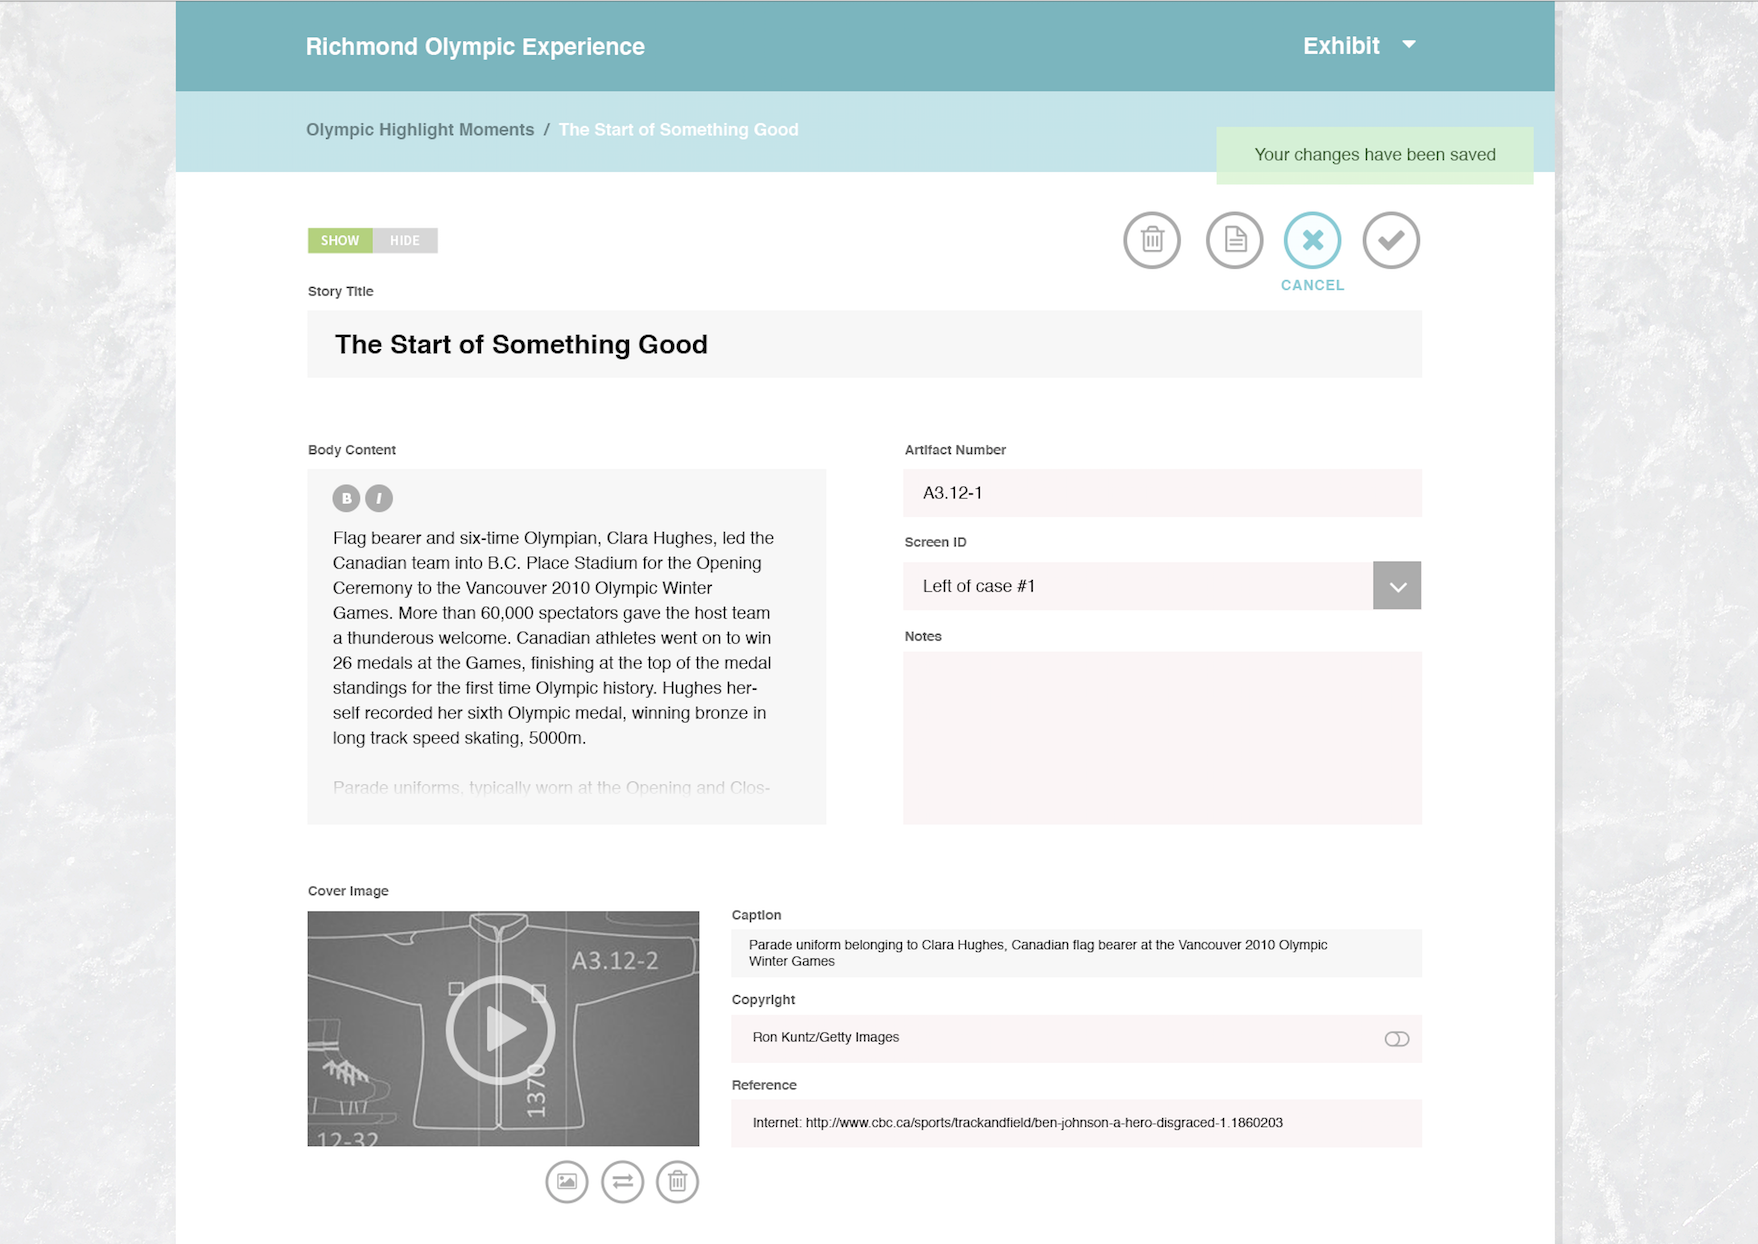Click the checkmark save icon
The height and width of the screenshot is (1244, 1758).
click(1391, 240)
